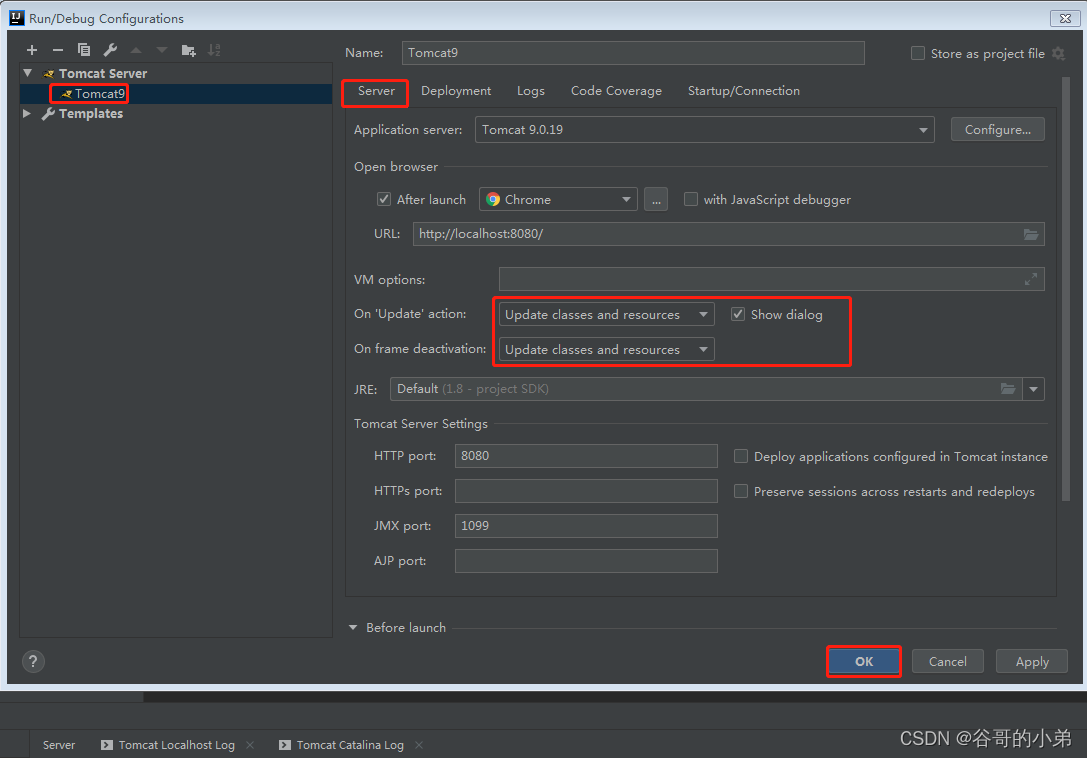Click the URL input field
This screenshot has width=1087, height=758.
729,234
